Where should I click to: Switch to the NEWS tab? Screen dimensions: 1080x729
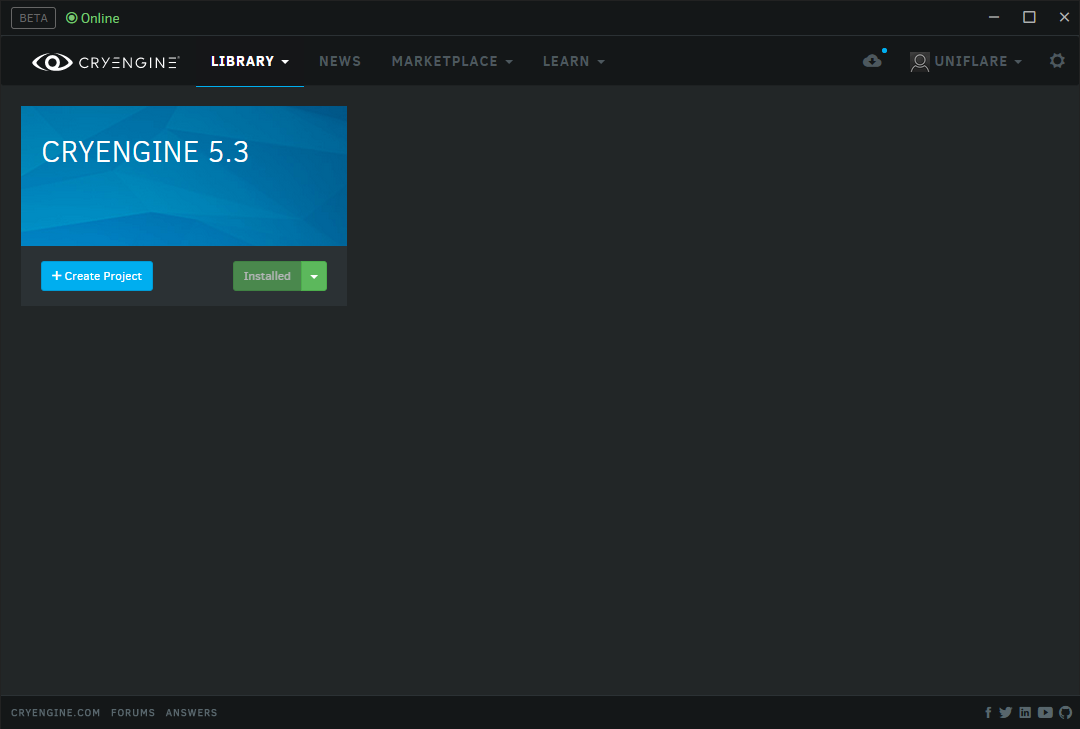[340, 61]
